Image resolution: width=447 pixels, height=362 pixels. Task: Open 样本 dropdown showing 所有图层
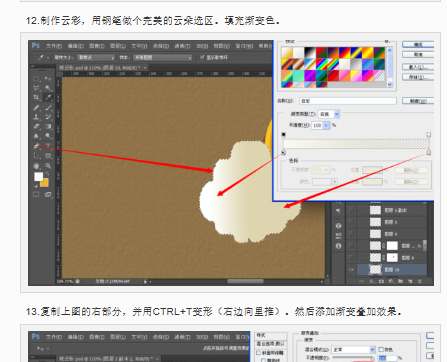pyautogui.click(x=163, y=58)
